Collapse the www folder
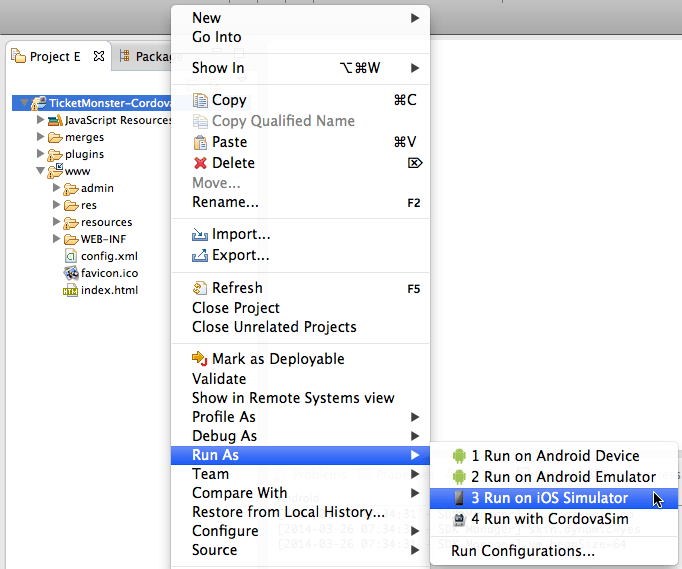The height and width of the screenshot is (569, 682). (41, 171)
